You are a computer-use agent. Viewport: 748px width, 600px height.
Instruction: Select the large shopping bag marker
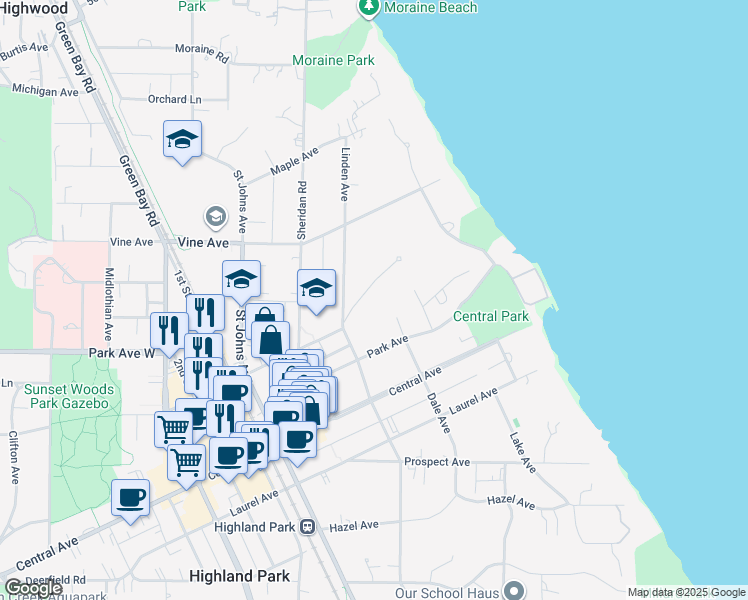coord(271,339)
